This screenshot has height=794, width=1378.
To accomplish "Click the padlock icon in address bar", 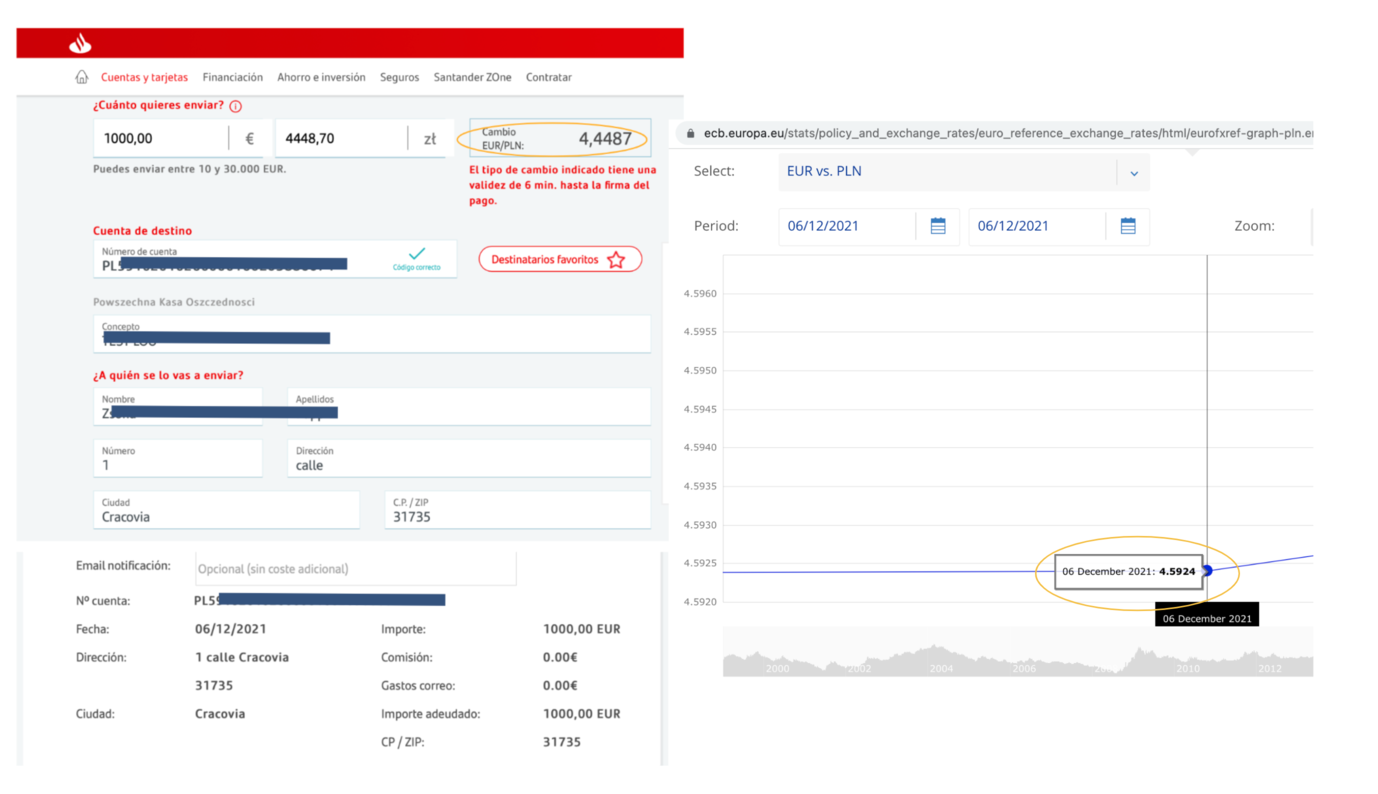I will (x=690, y=133).
